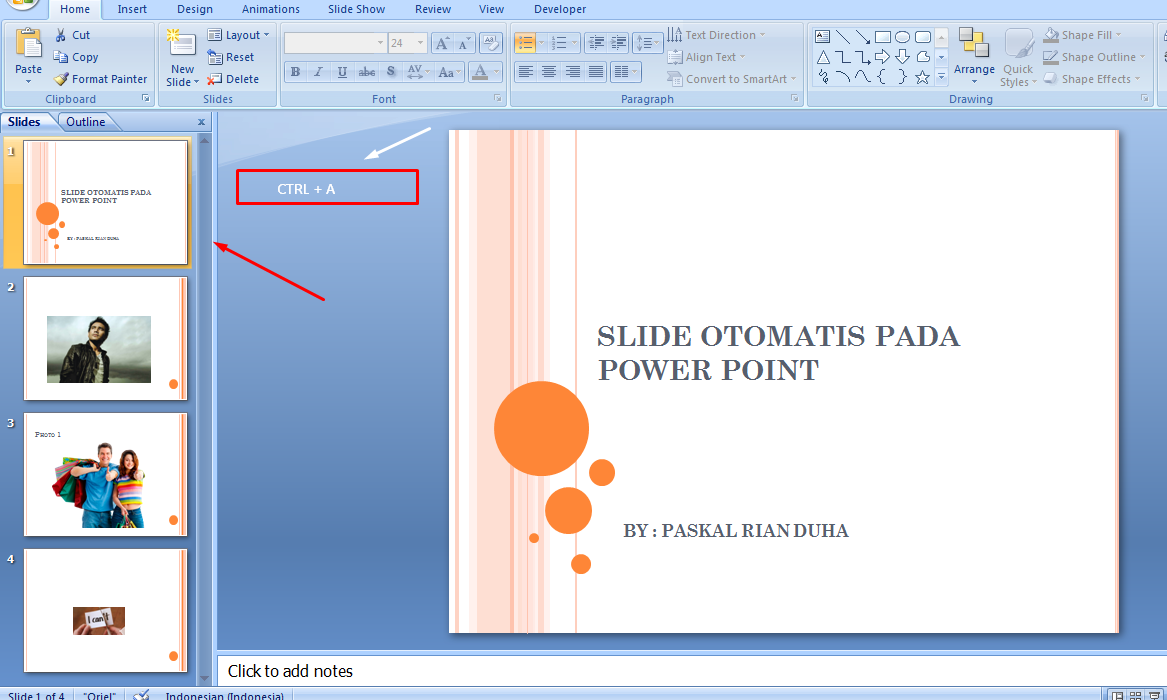This screenshot has height=700, width=1167.
Task: Select the Rectangle shape
Action: 883,36
